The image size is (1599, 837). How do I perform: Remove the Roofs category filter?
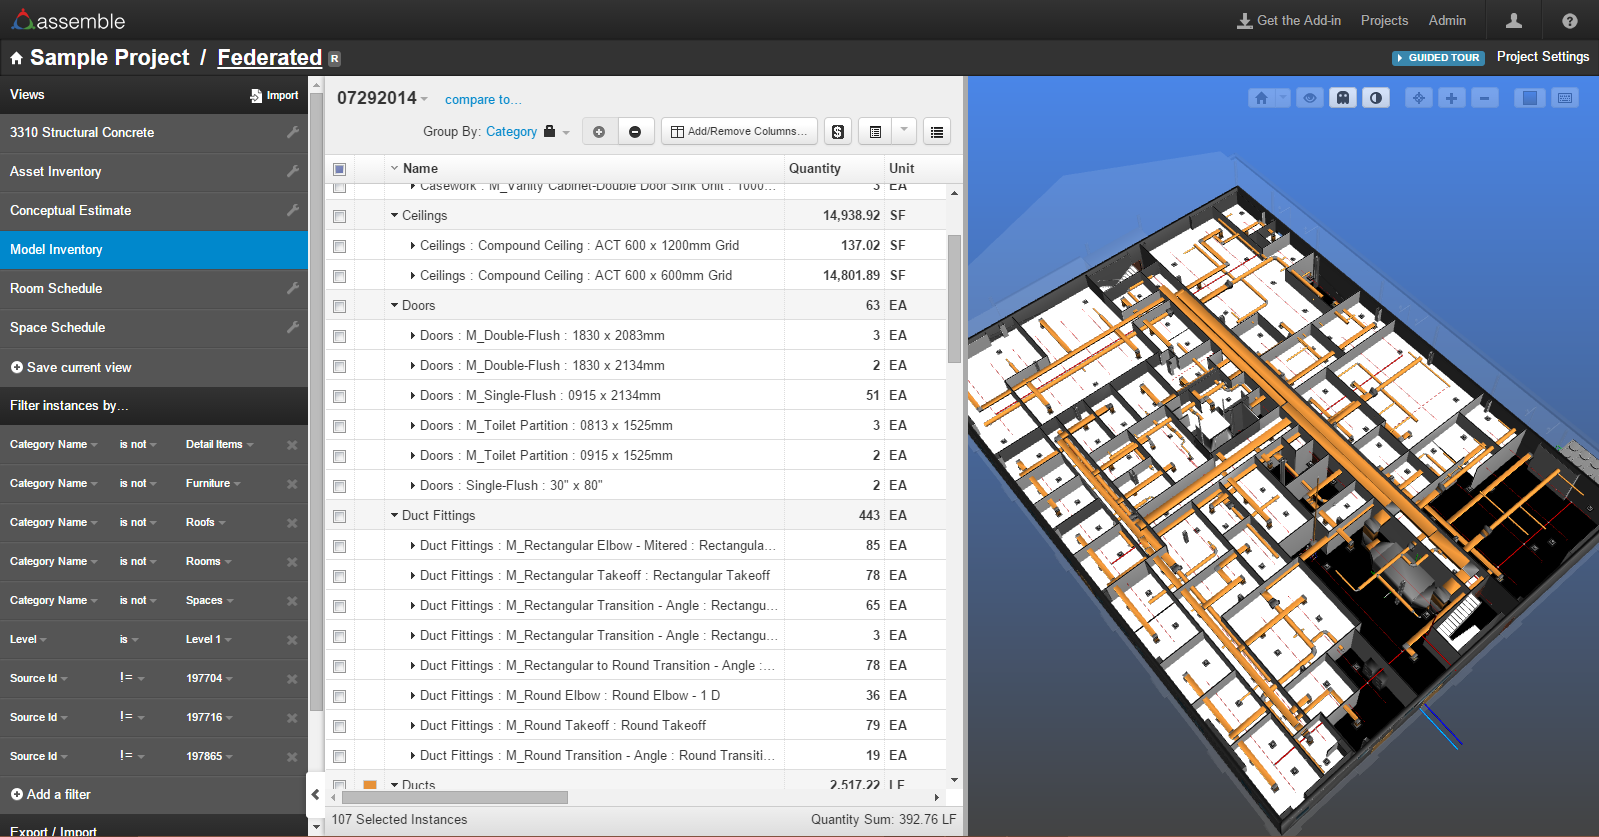click(x=292, y=523)
